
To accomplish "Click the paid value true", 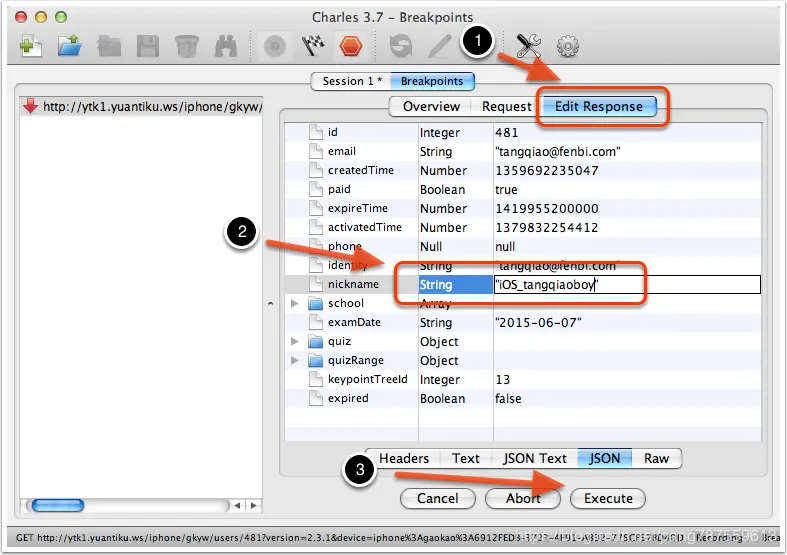I will [x=506, y=190].
